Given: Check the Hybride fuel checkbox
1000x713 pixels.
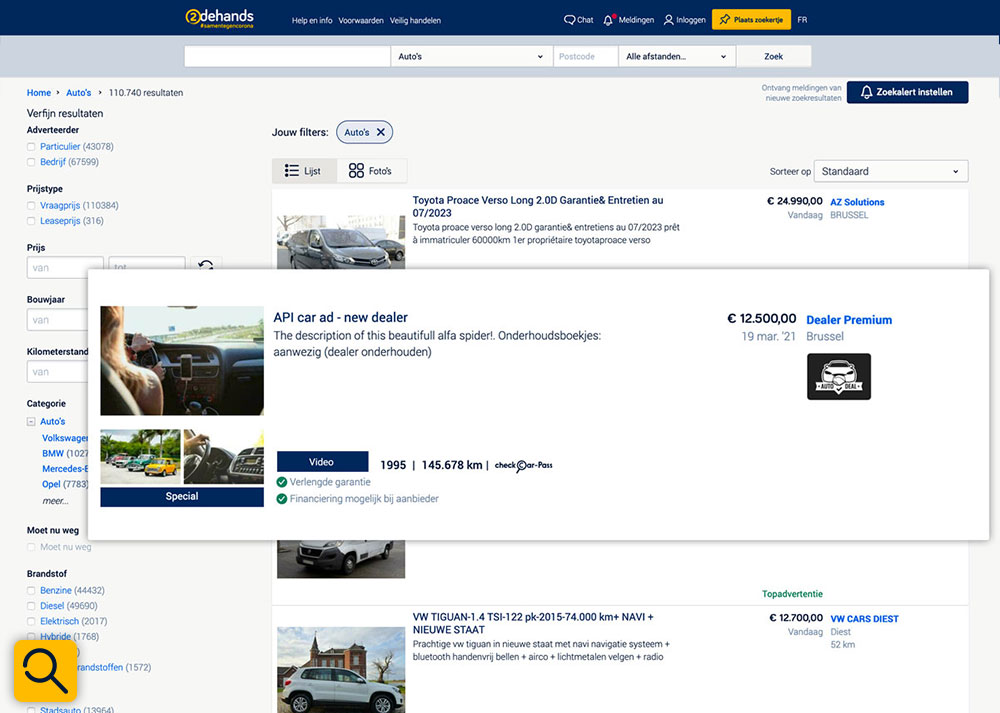Looking at the screenshot, I should [x=31, y=636].
